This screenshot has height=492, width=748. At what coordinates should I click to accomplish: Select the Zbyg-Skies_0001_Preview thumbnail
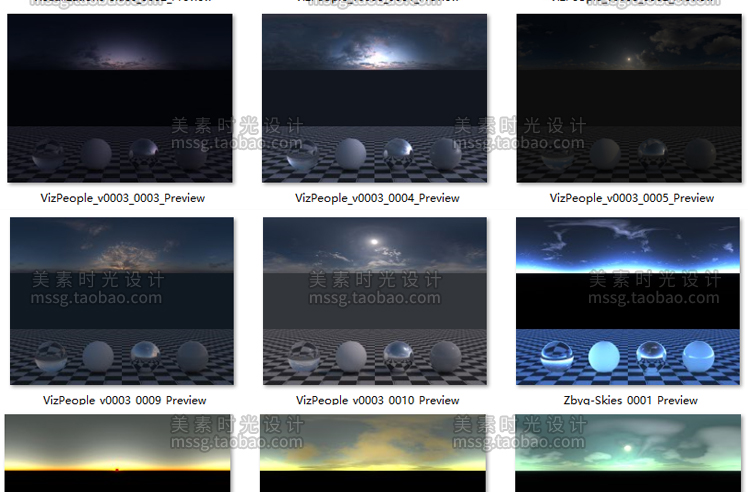(628, 301)
